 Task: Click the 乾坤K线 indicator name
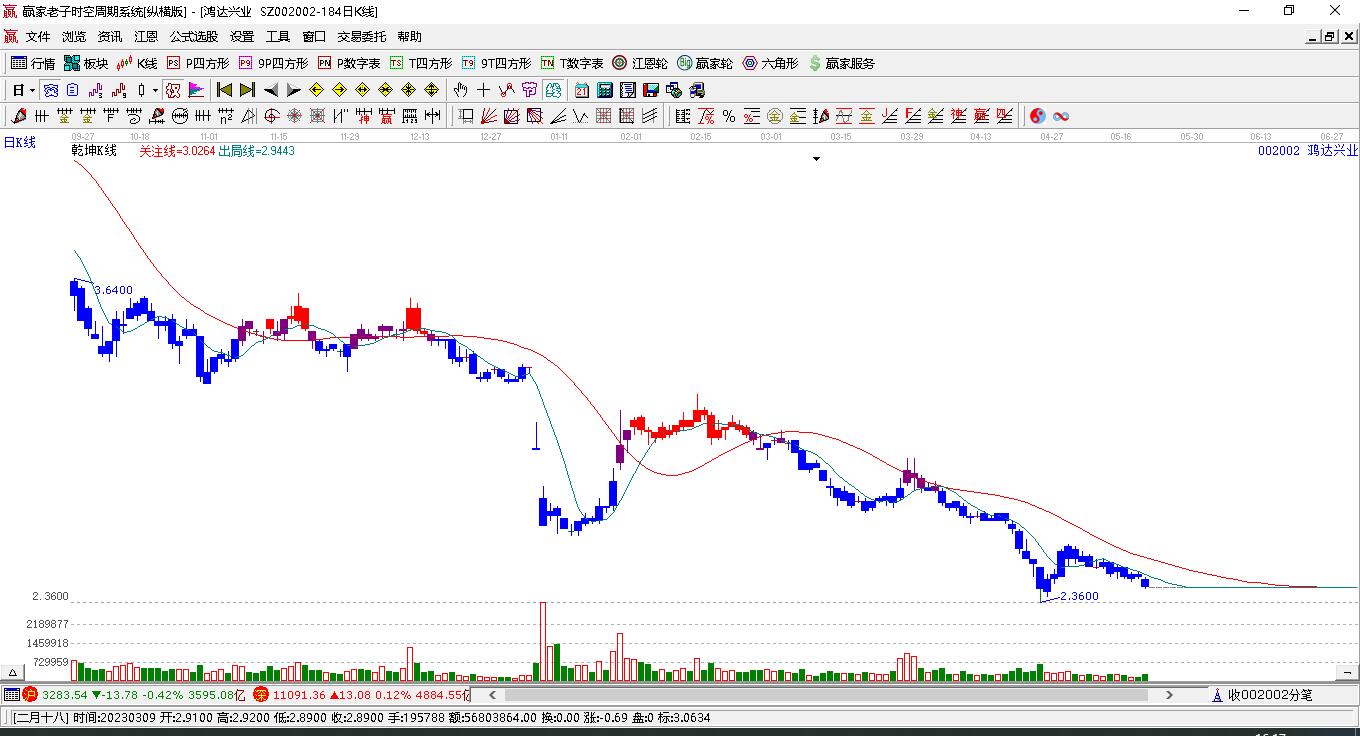click(95, 151)
